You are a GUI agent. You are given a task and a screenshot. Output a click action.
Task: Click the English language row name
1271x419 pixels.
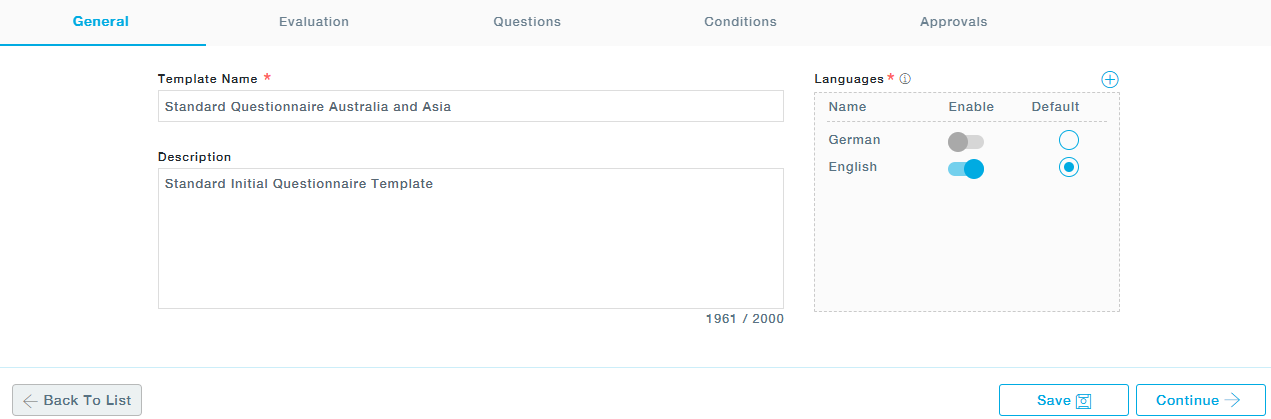pos(852,167)
